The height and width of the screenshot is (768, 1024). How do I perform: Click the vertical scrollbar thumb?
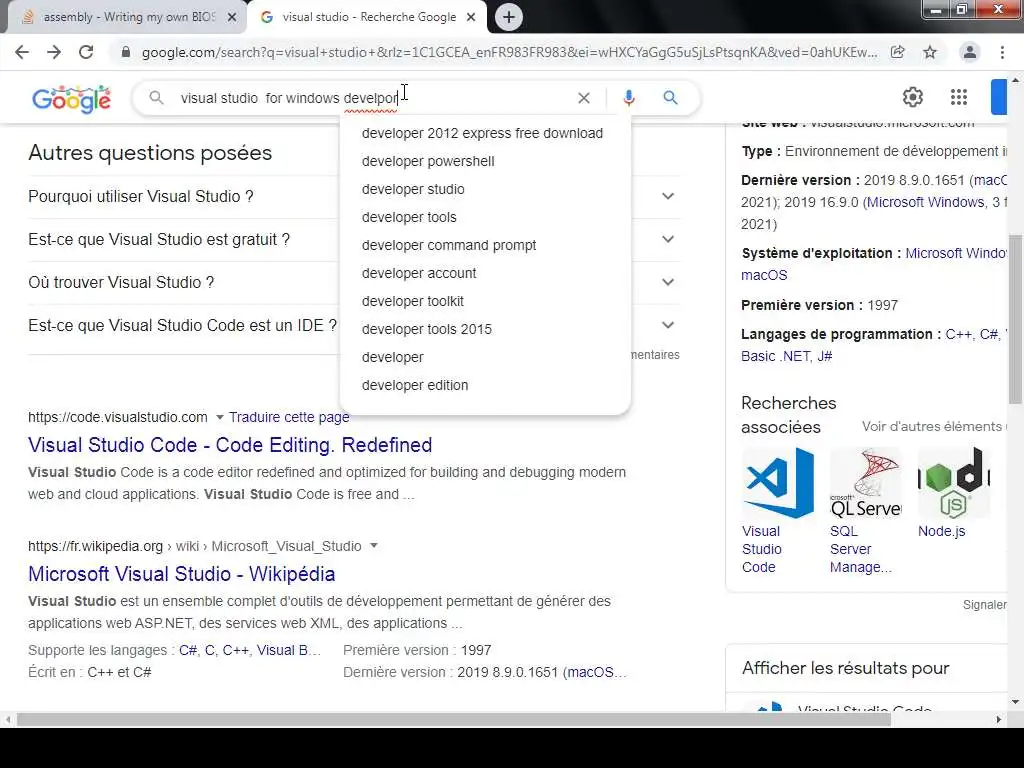(1016, 319)
